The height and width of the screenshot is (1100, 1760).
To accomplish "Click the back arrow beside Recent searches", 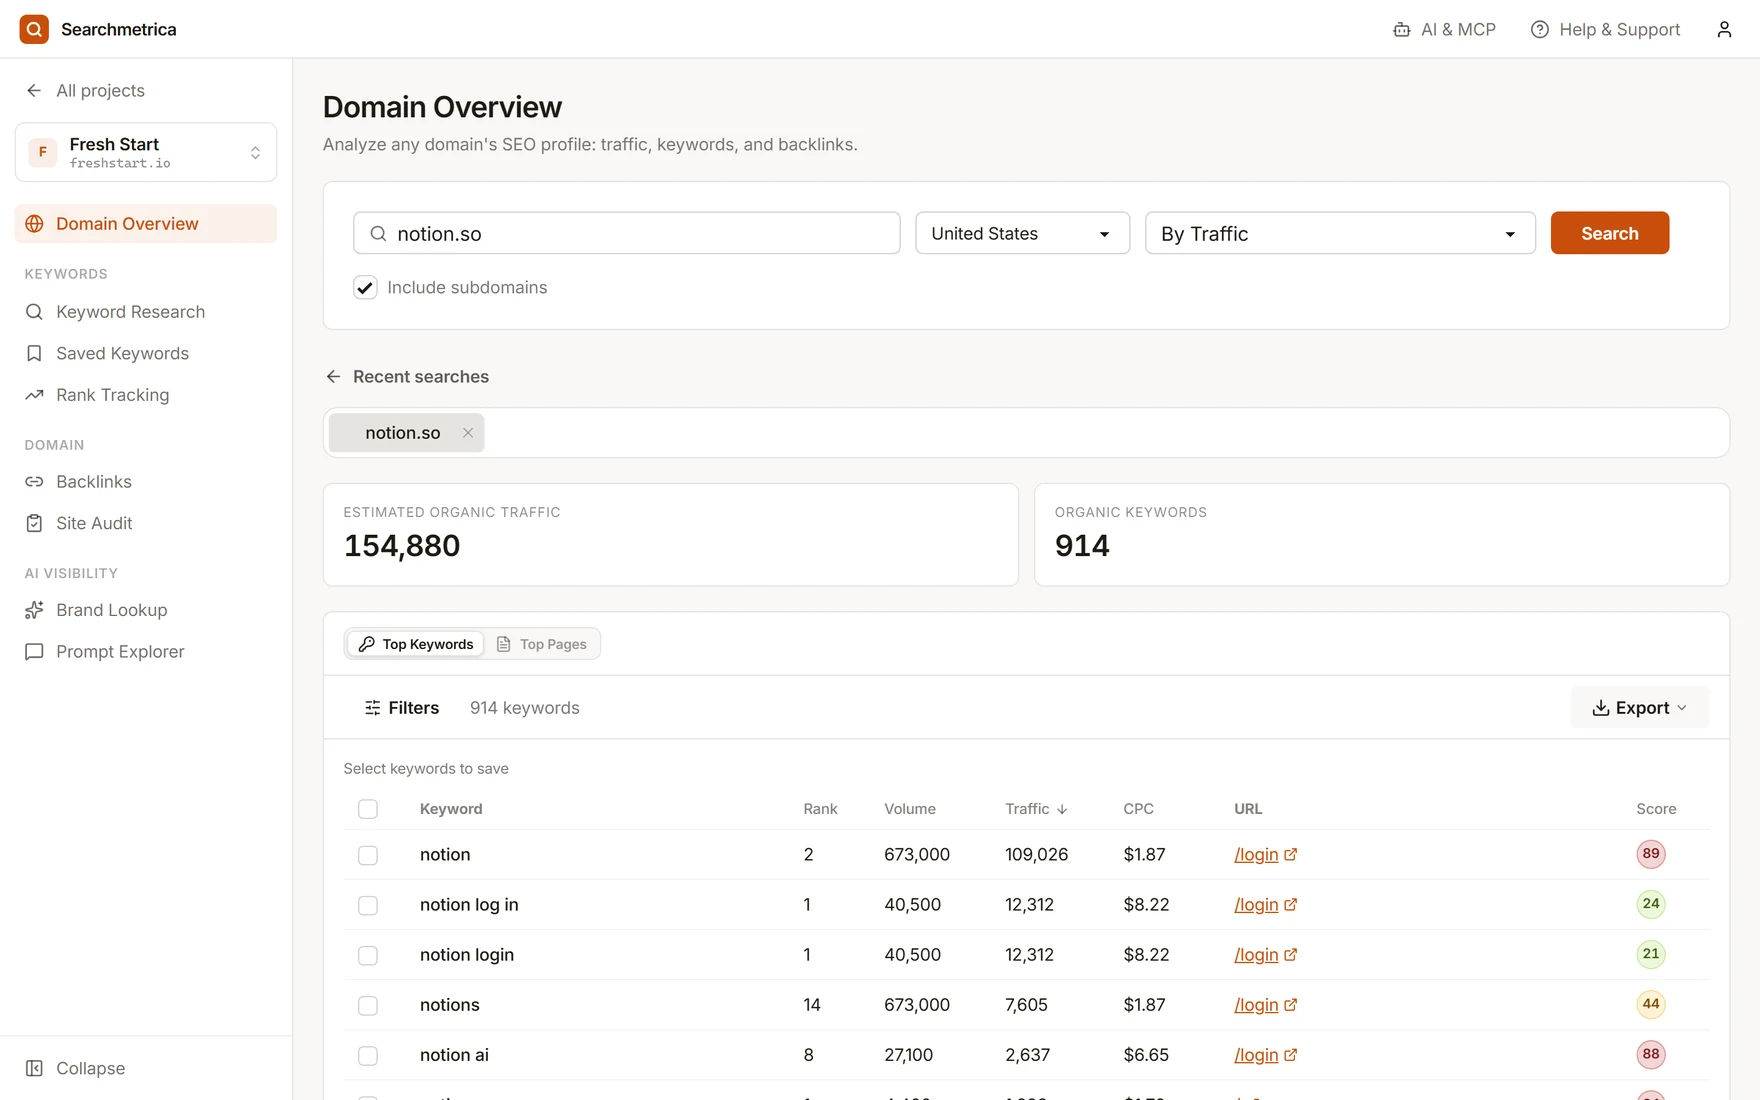I will click(333, 377).
